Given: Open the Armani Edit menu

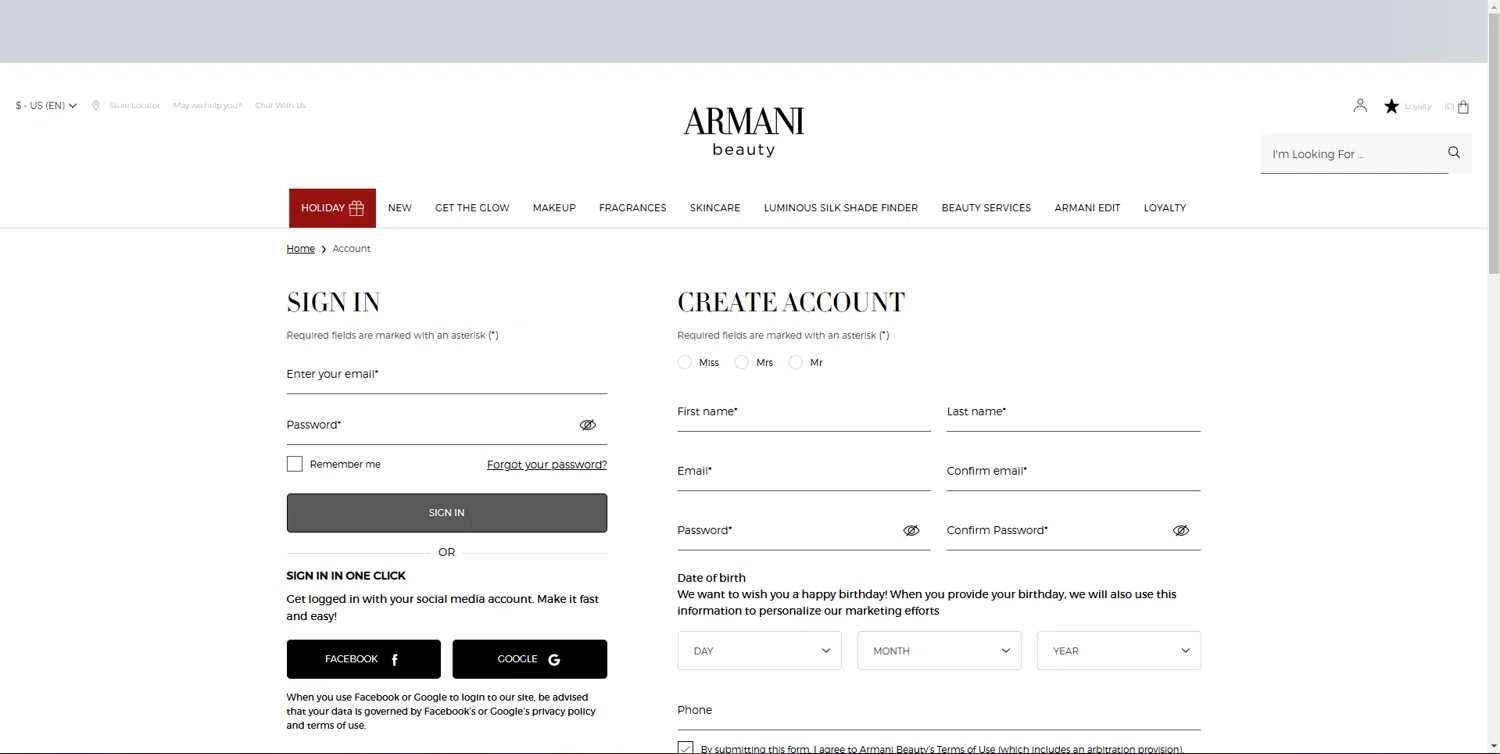Looking at the screenshot, I should click(x=1087, y=208).
